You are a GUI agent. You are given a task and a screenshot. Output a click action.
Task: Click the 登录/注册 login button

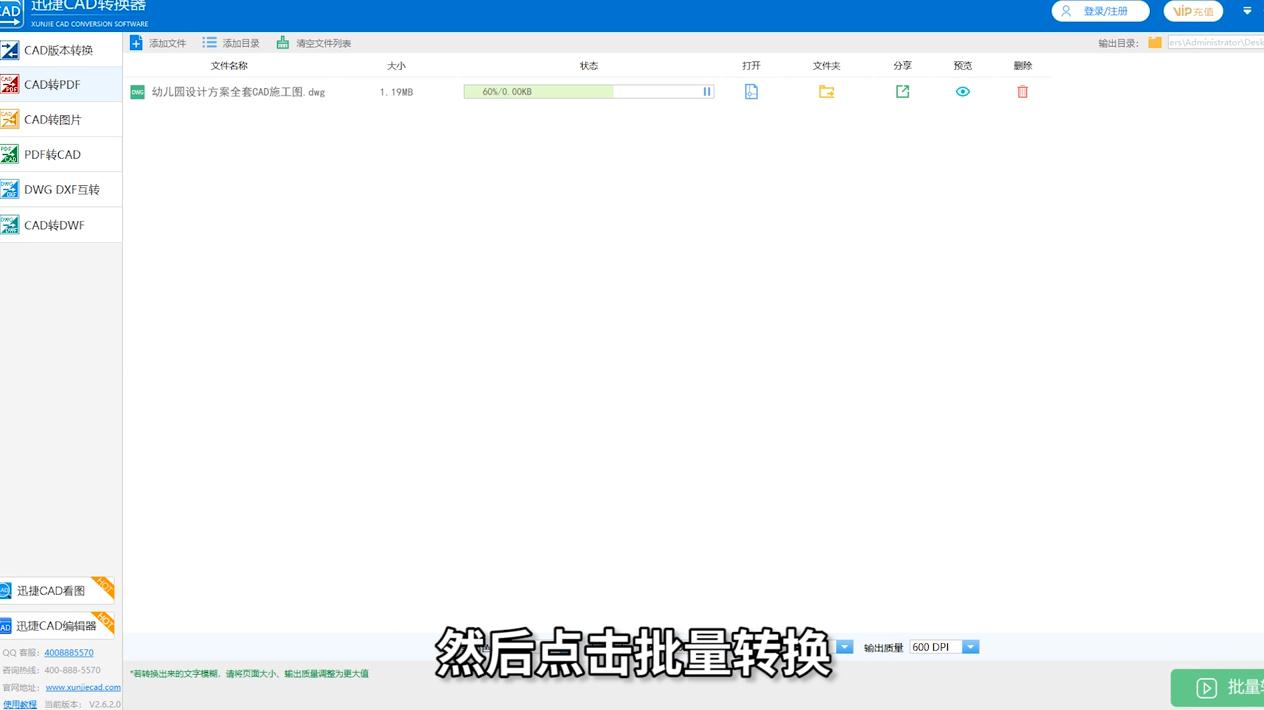1099,11
